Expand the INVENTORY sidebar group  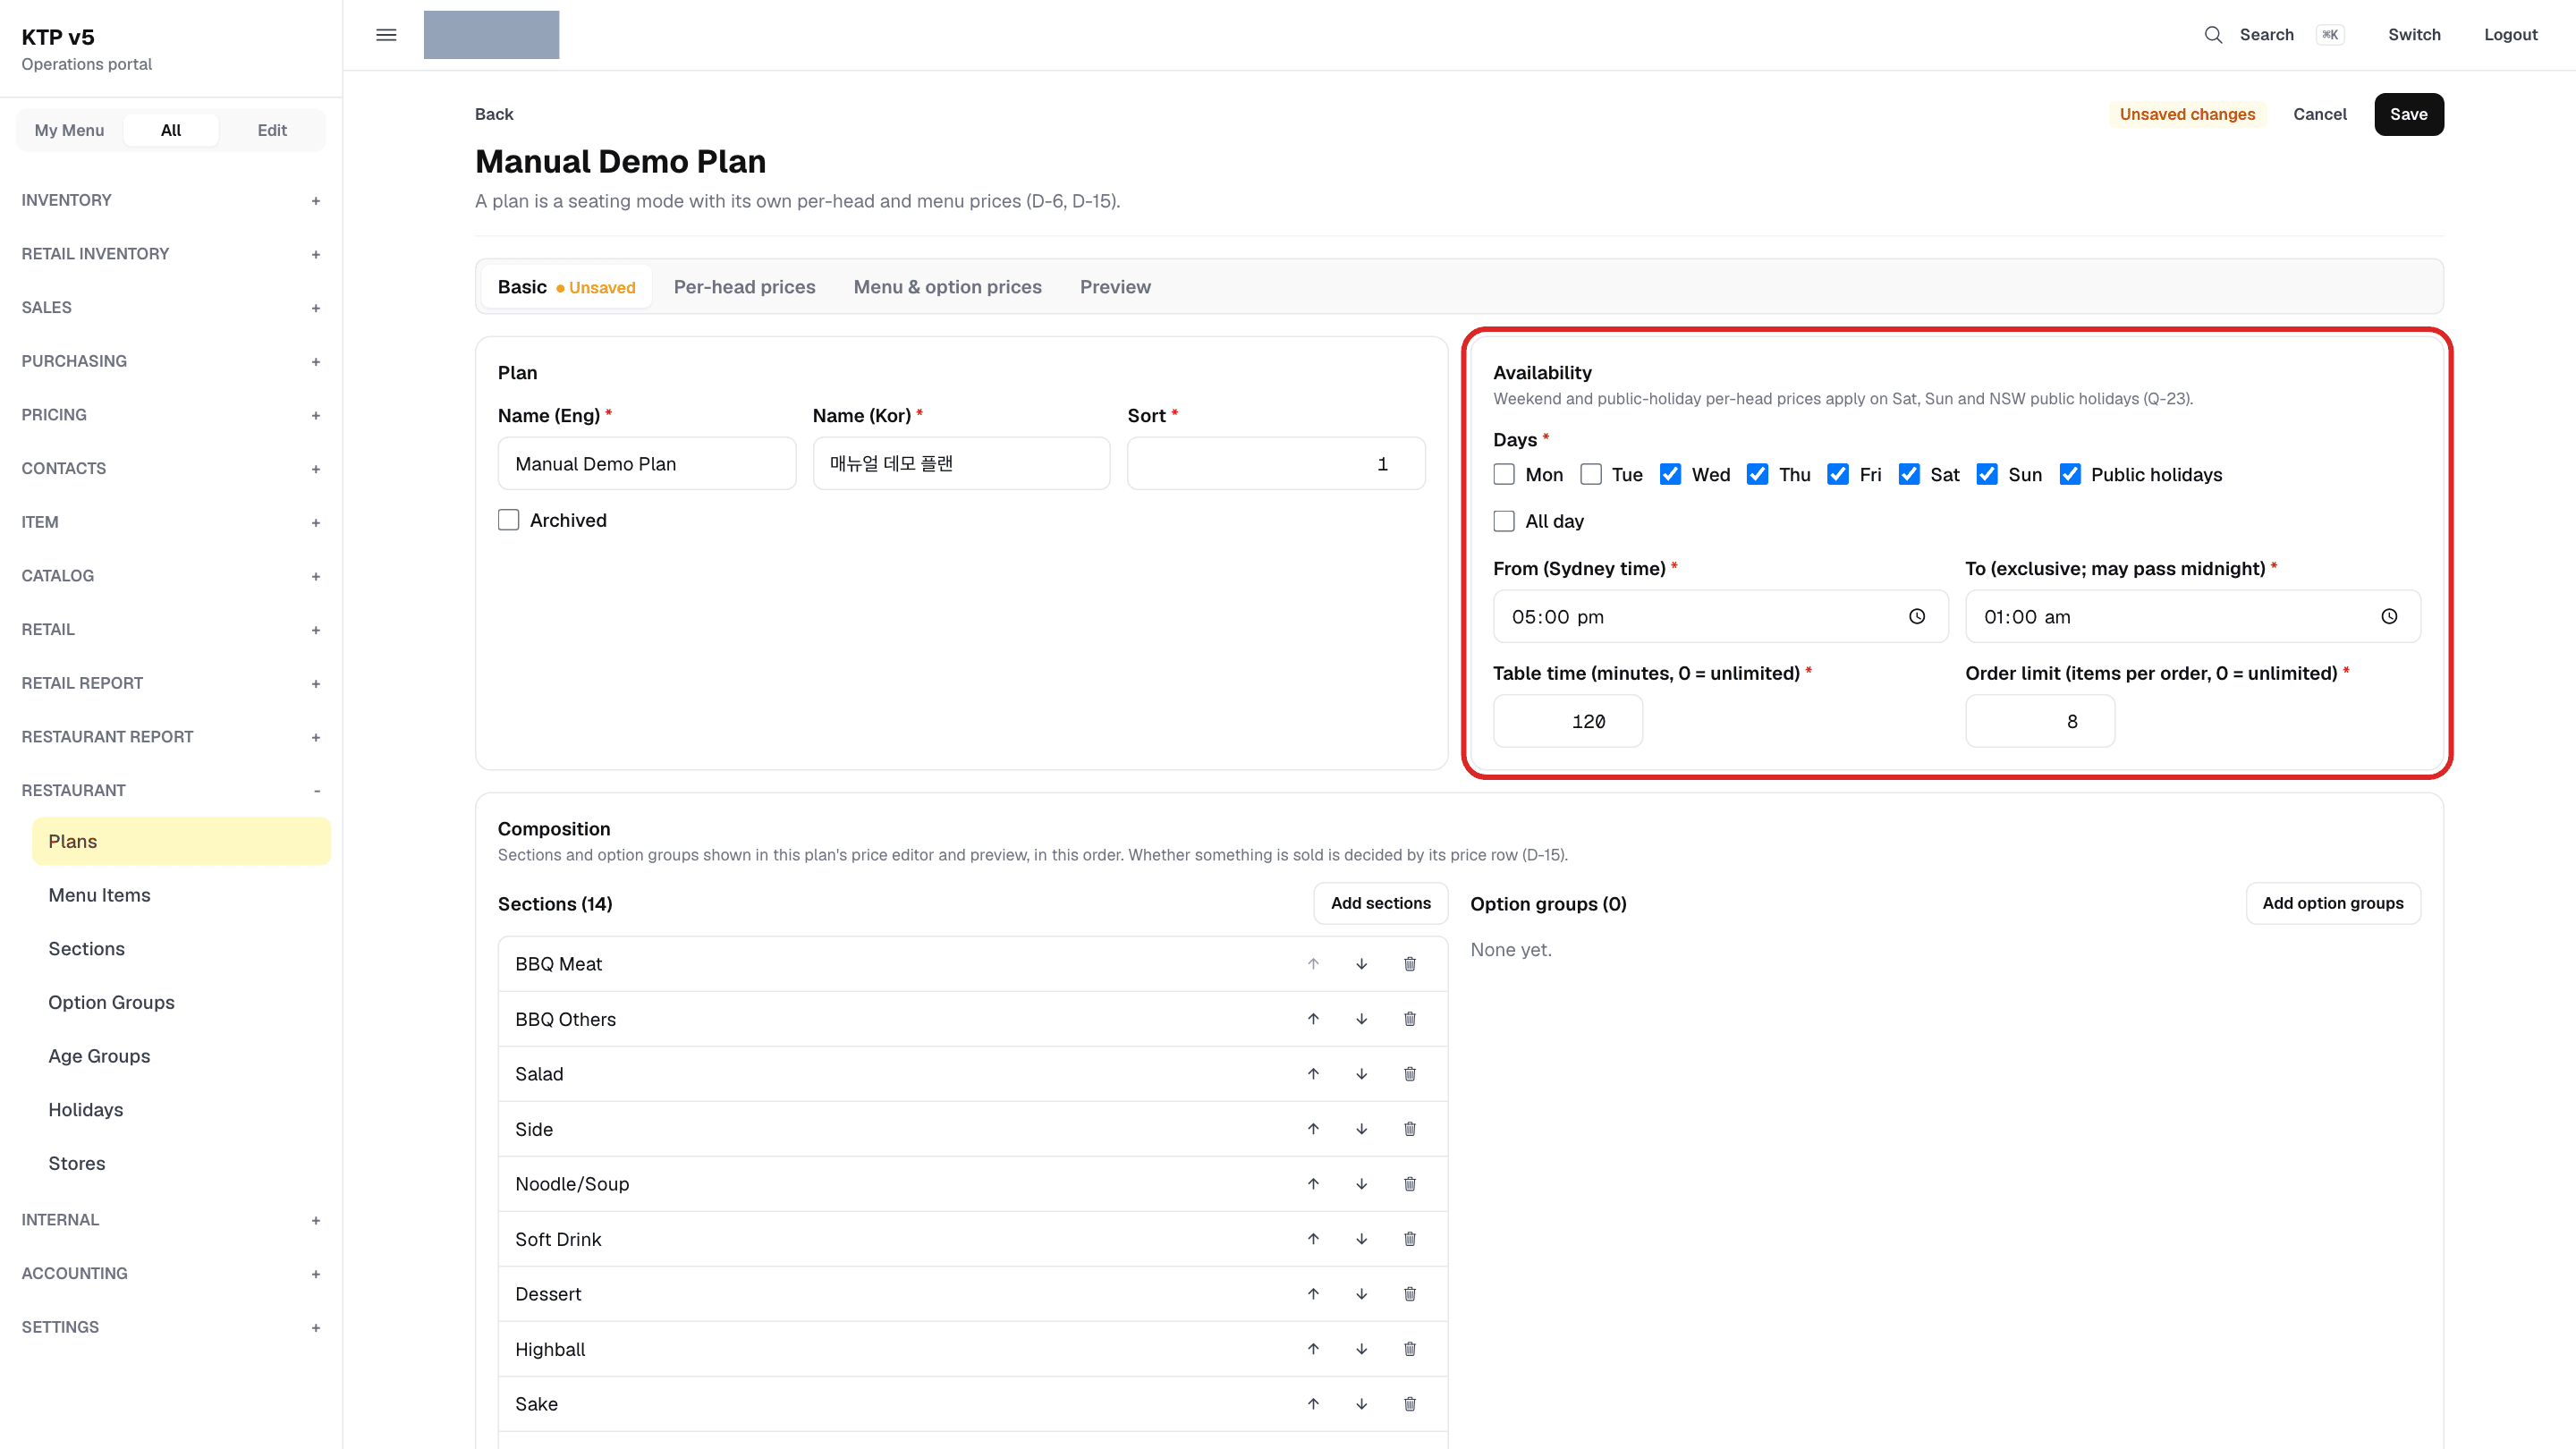coord(171,200)
